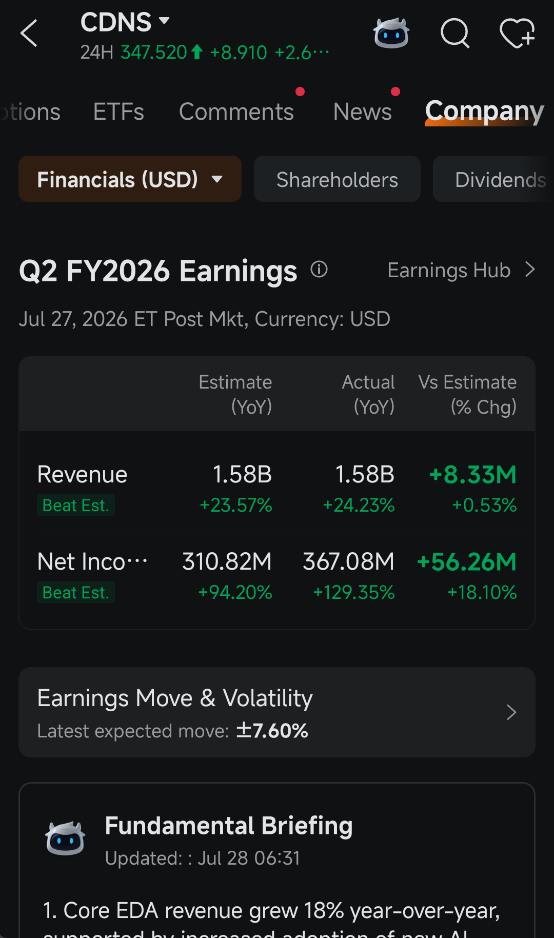Tap the Revenue earnings row
The width and height of the screenshot is (554, 938).
coord(277,489)
